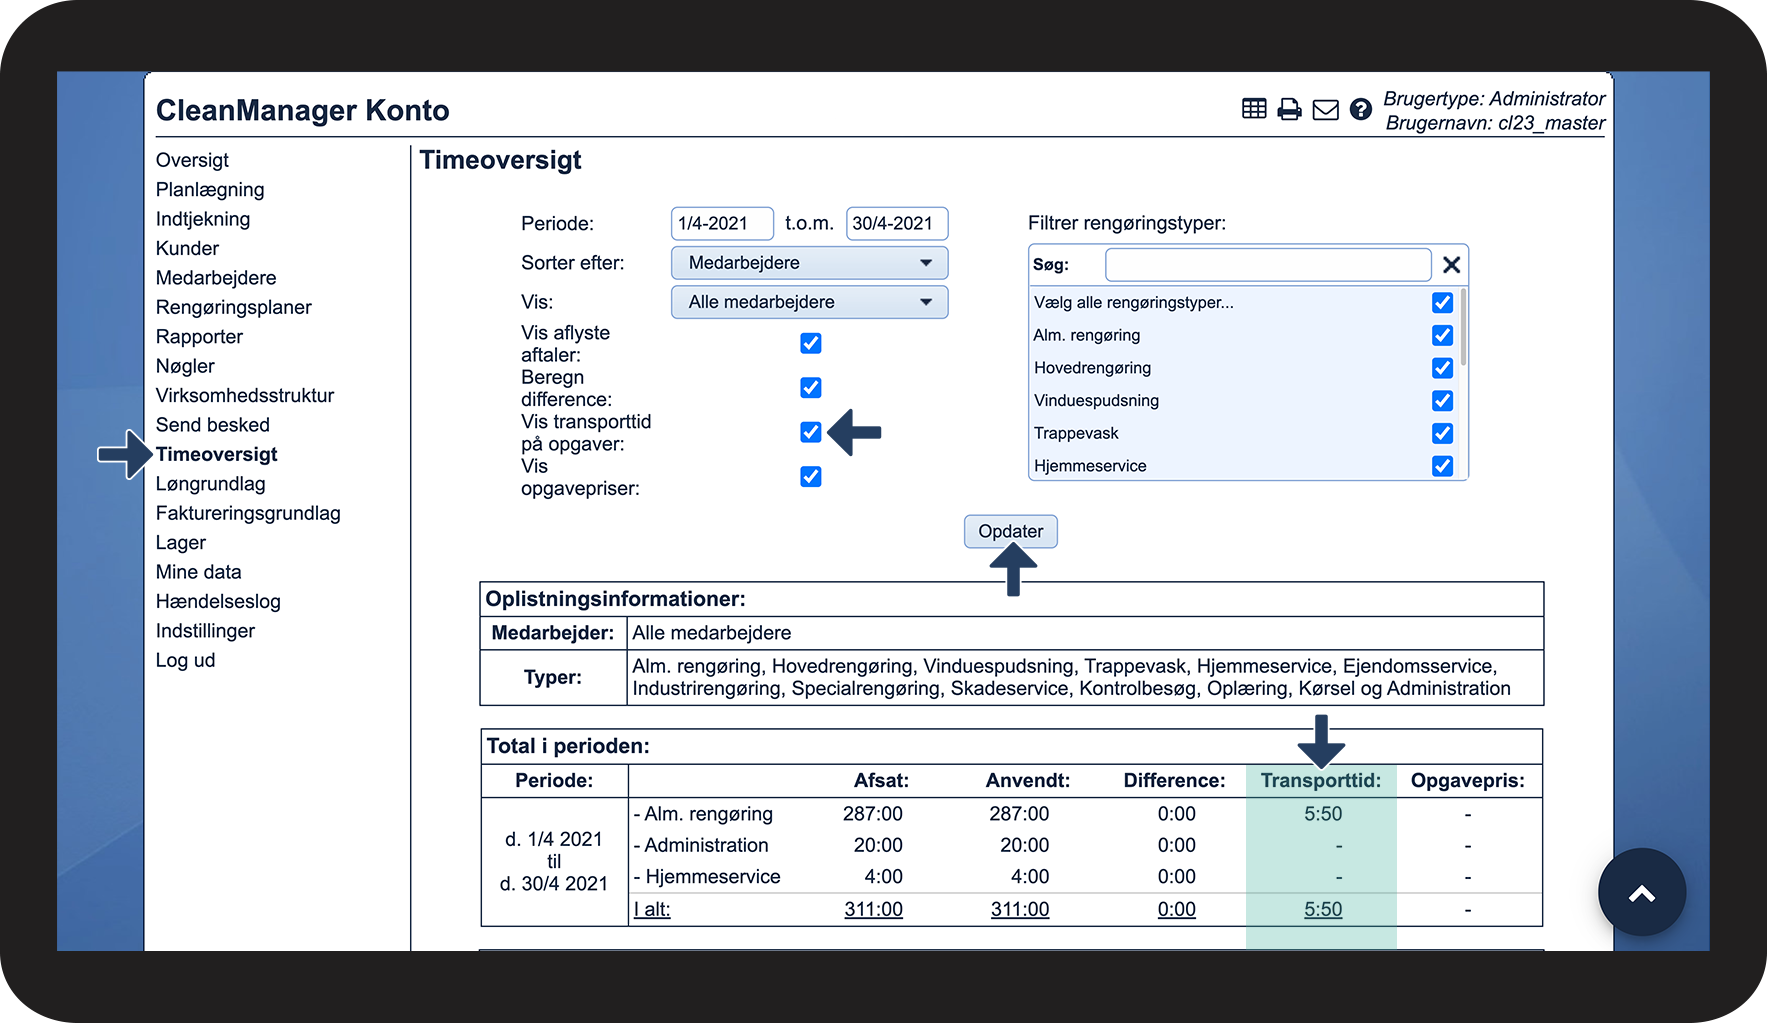The height and width of the screenshot is (1023, 1767).
Task: Click the Brugernavn cl23_master text
Action: [1495, 123]
